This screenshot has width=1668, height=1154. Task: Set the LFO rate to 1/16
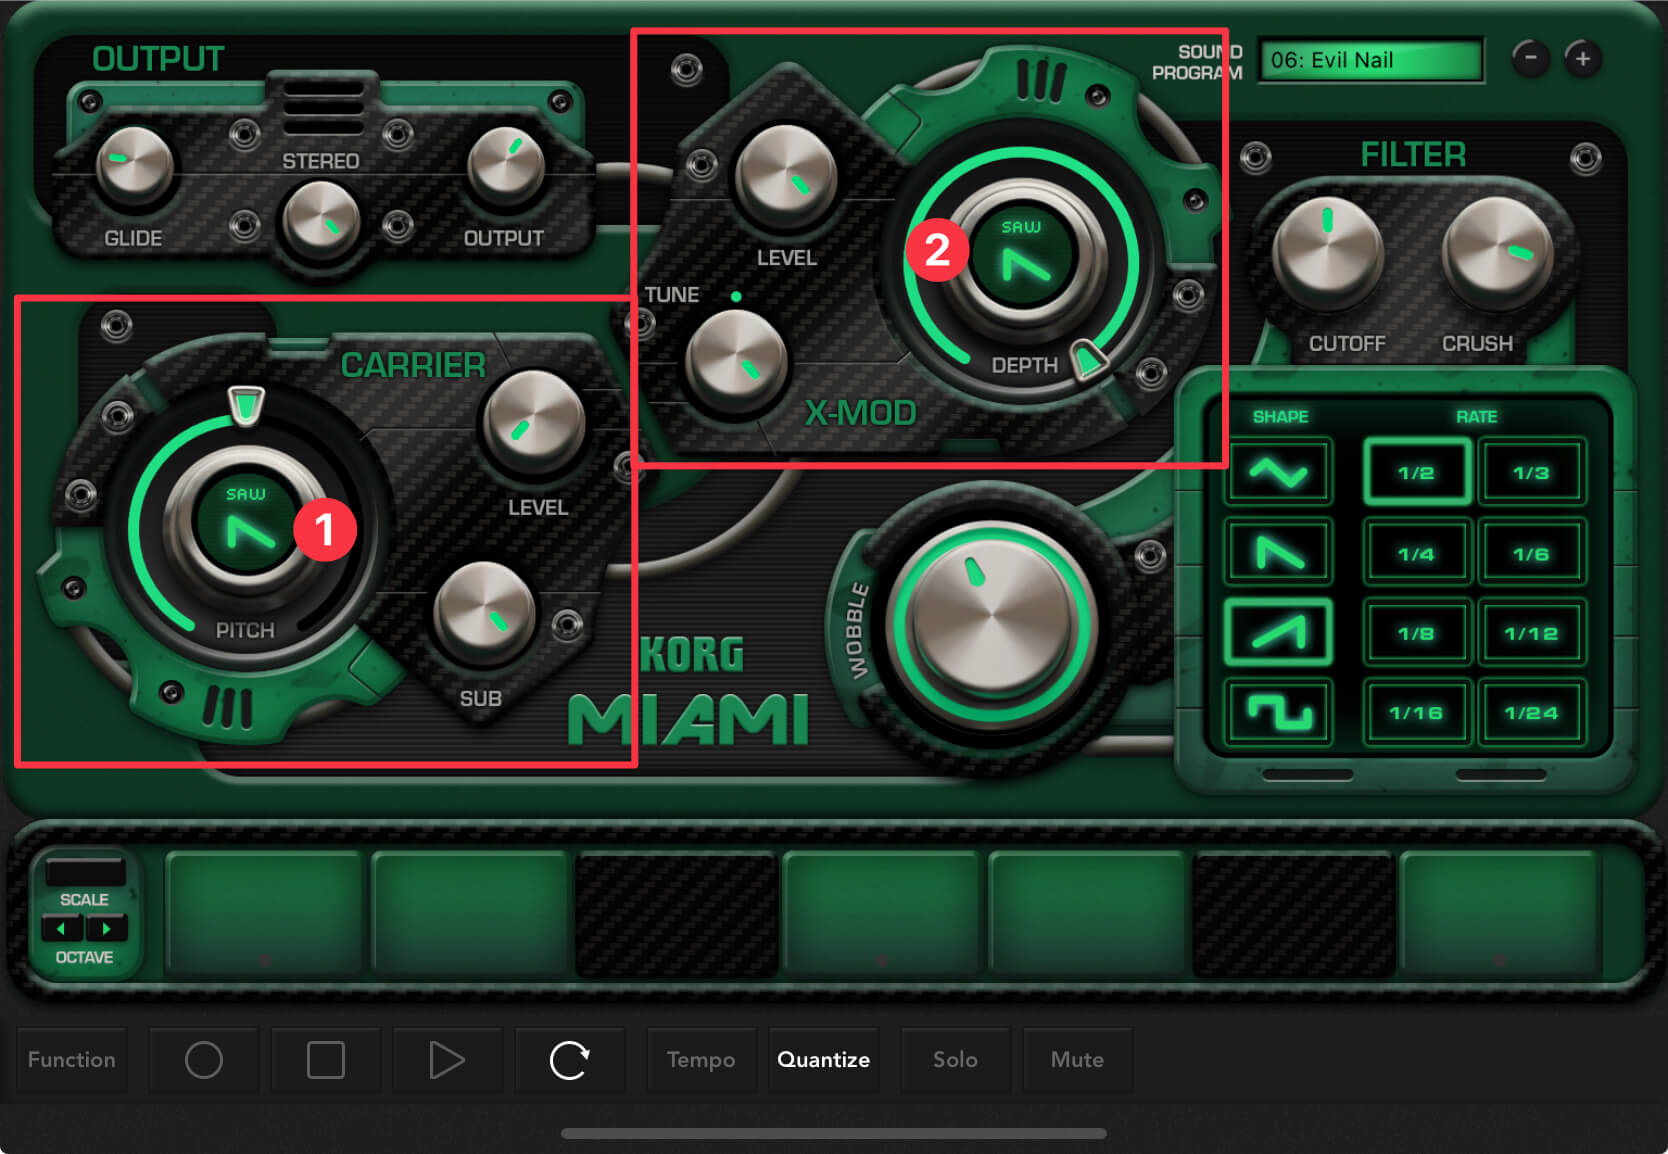[1416, 712]
